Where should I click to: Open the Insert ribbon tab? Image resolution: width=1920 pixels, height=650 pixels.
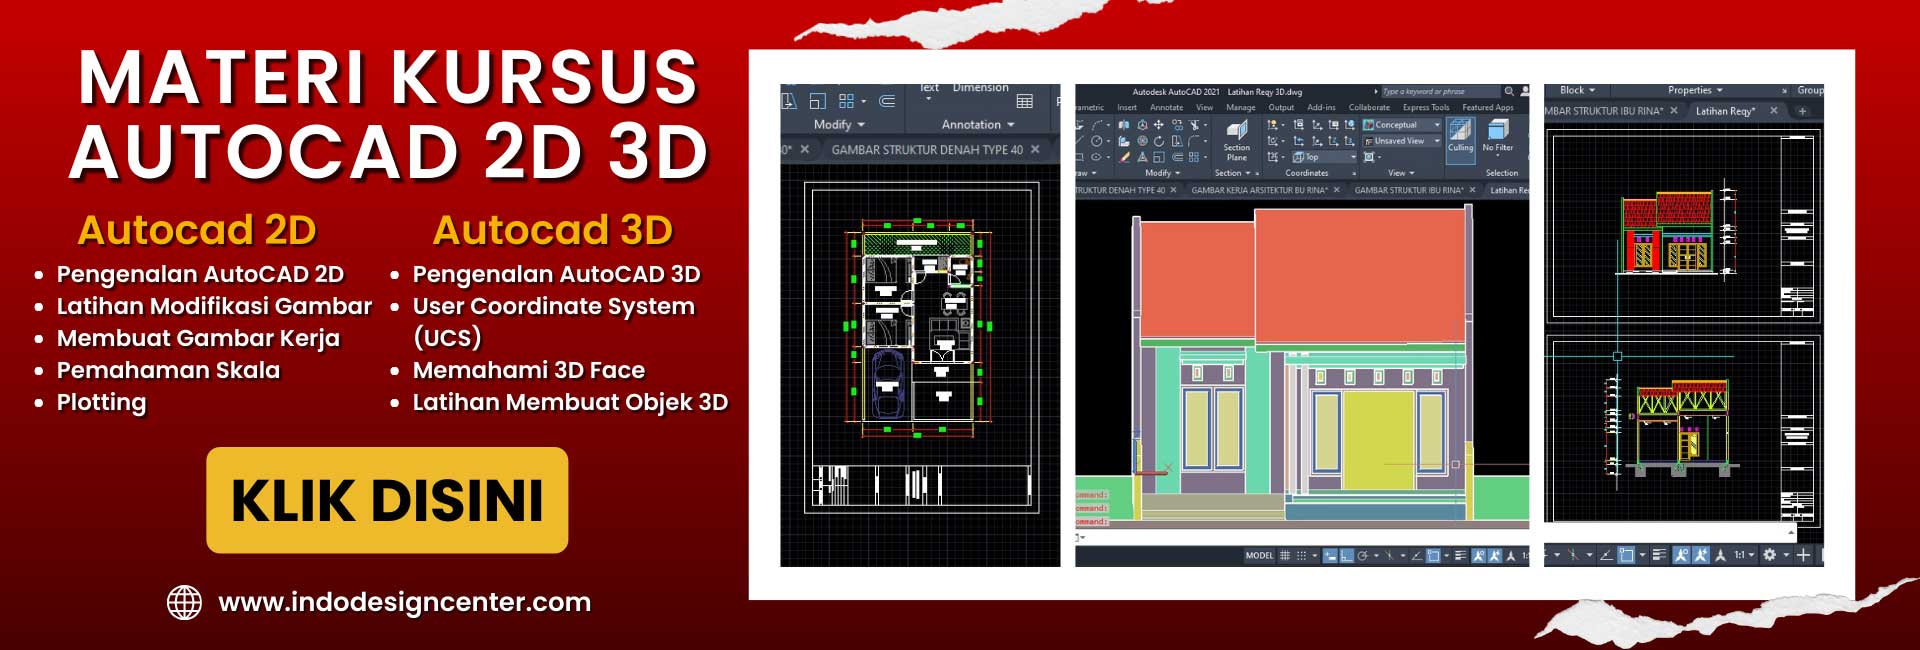(1127, 107)
